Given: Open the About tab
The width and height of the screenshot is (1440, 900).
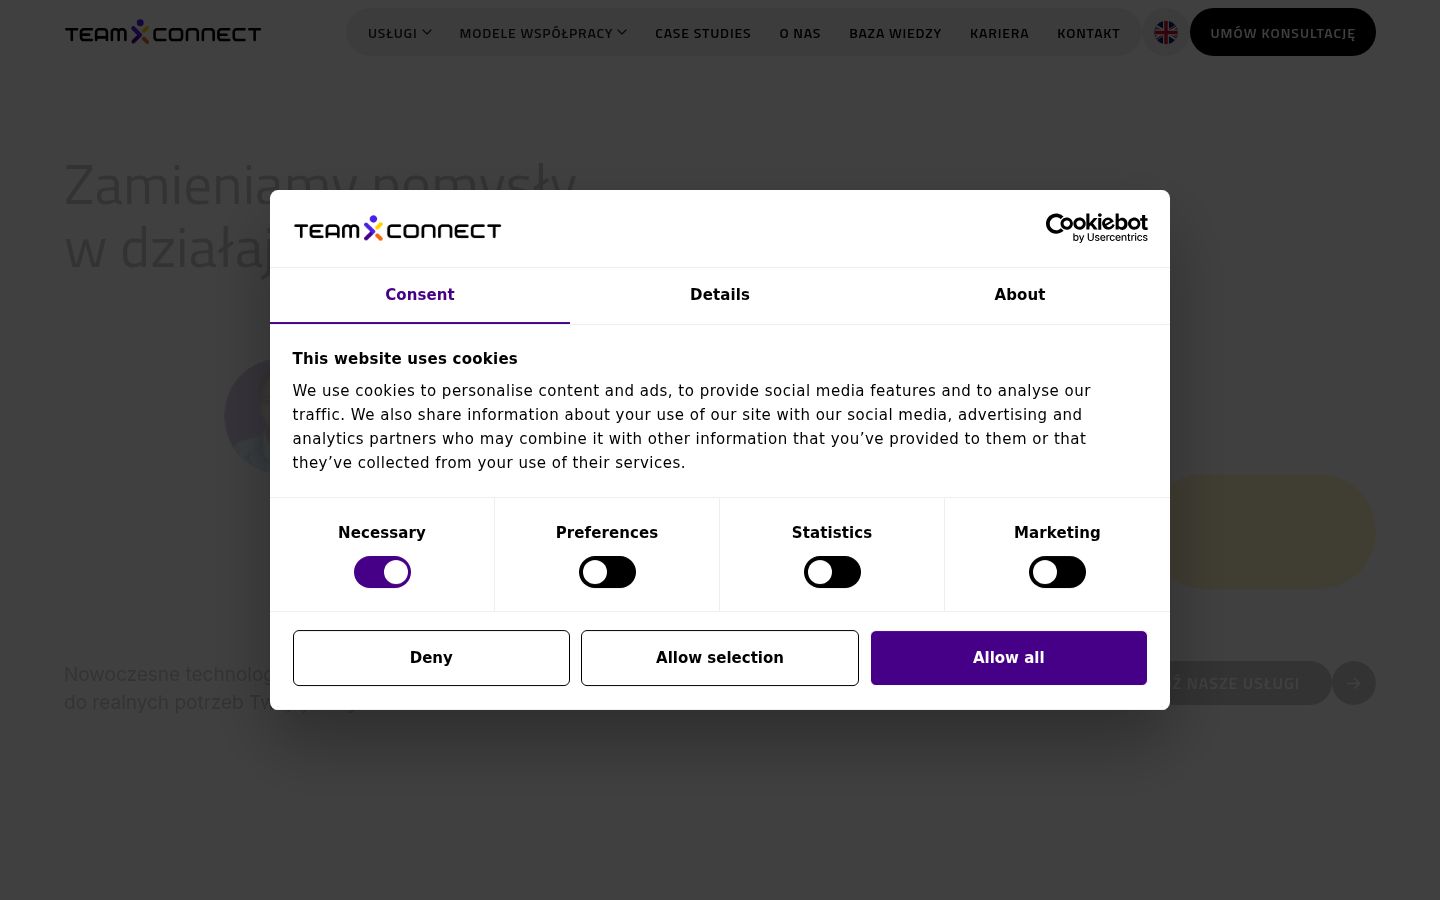Looking at the screenshot, I should point(1020,295).
